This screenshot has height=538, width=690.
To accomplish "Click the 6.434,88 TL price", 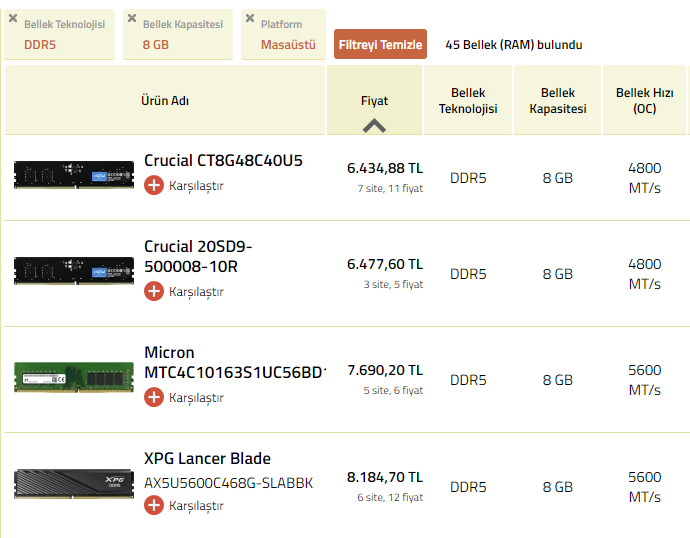I will [x=385, y=168].
